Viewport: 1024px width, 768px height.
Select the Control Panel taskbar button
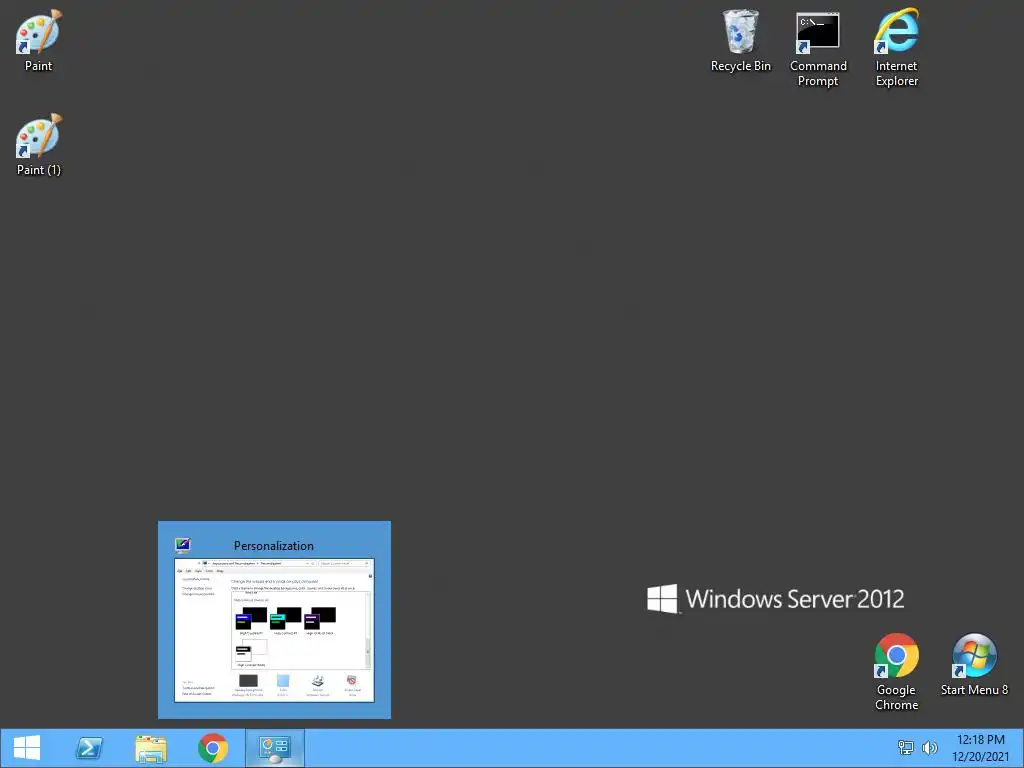point(275,748)
